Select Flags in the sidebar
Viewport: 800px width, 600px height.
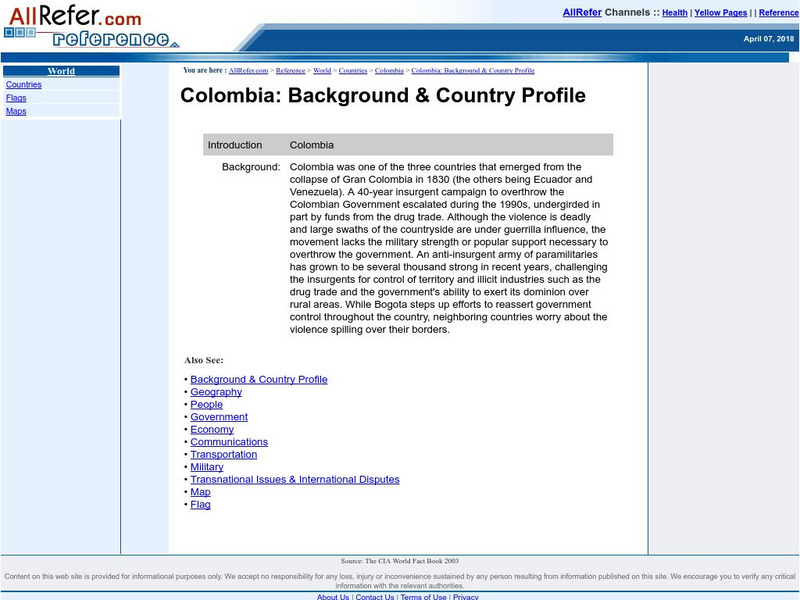coord(17,97)
